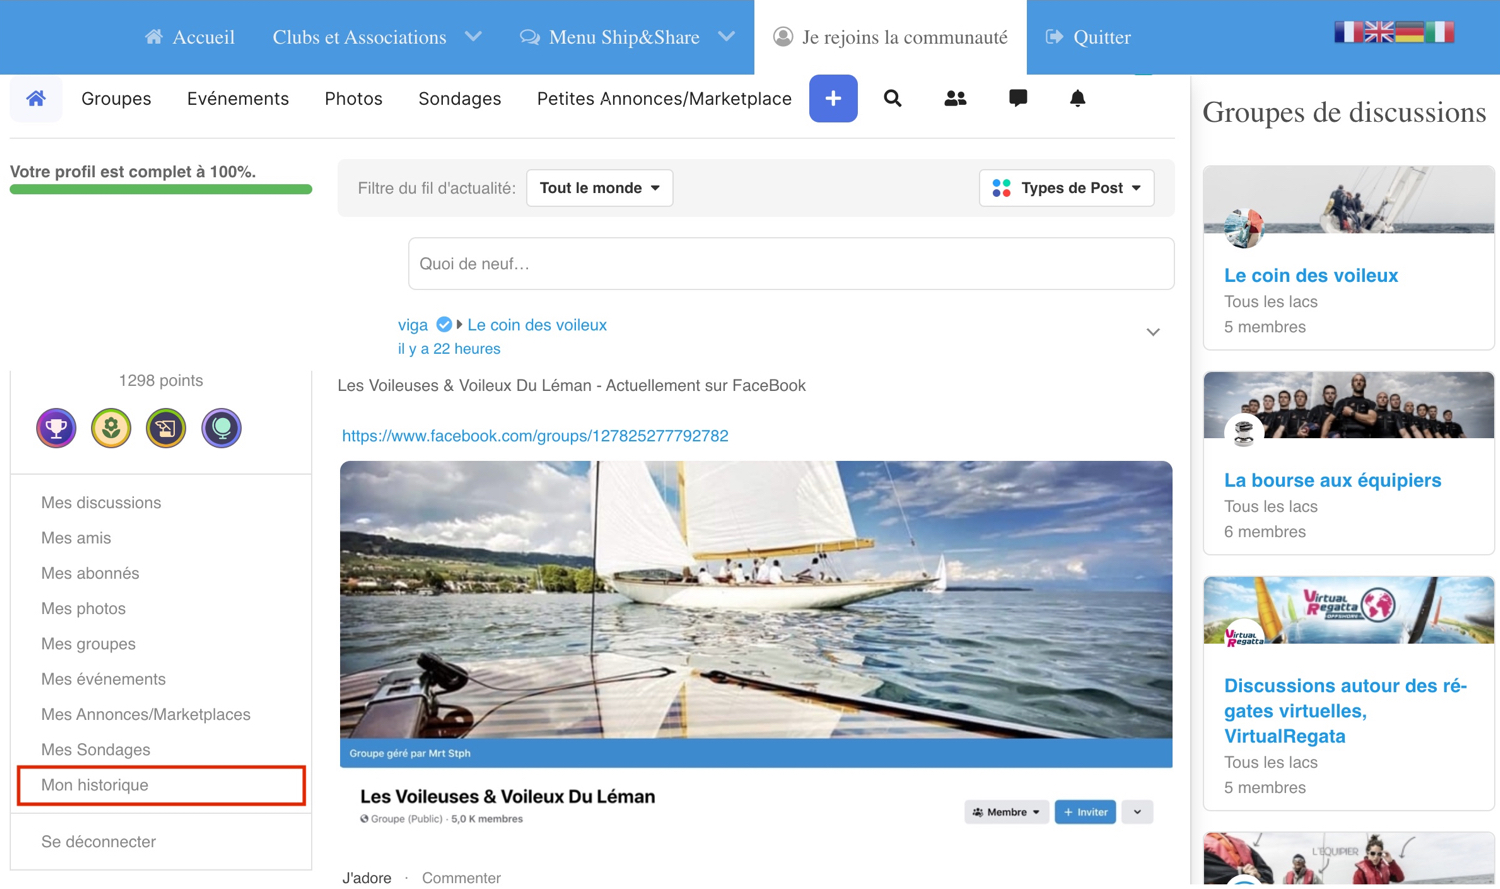1500x889 pixels.
Task: Open 'Mon historique' in the sidebar
Action: (95, 785)
